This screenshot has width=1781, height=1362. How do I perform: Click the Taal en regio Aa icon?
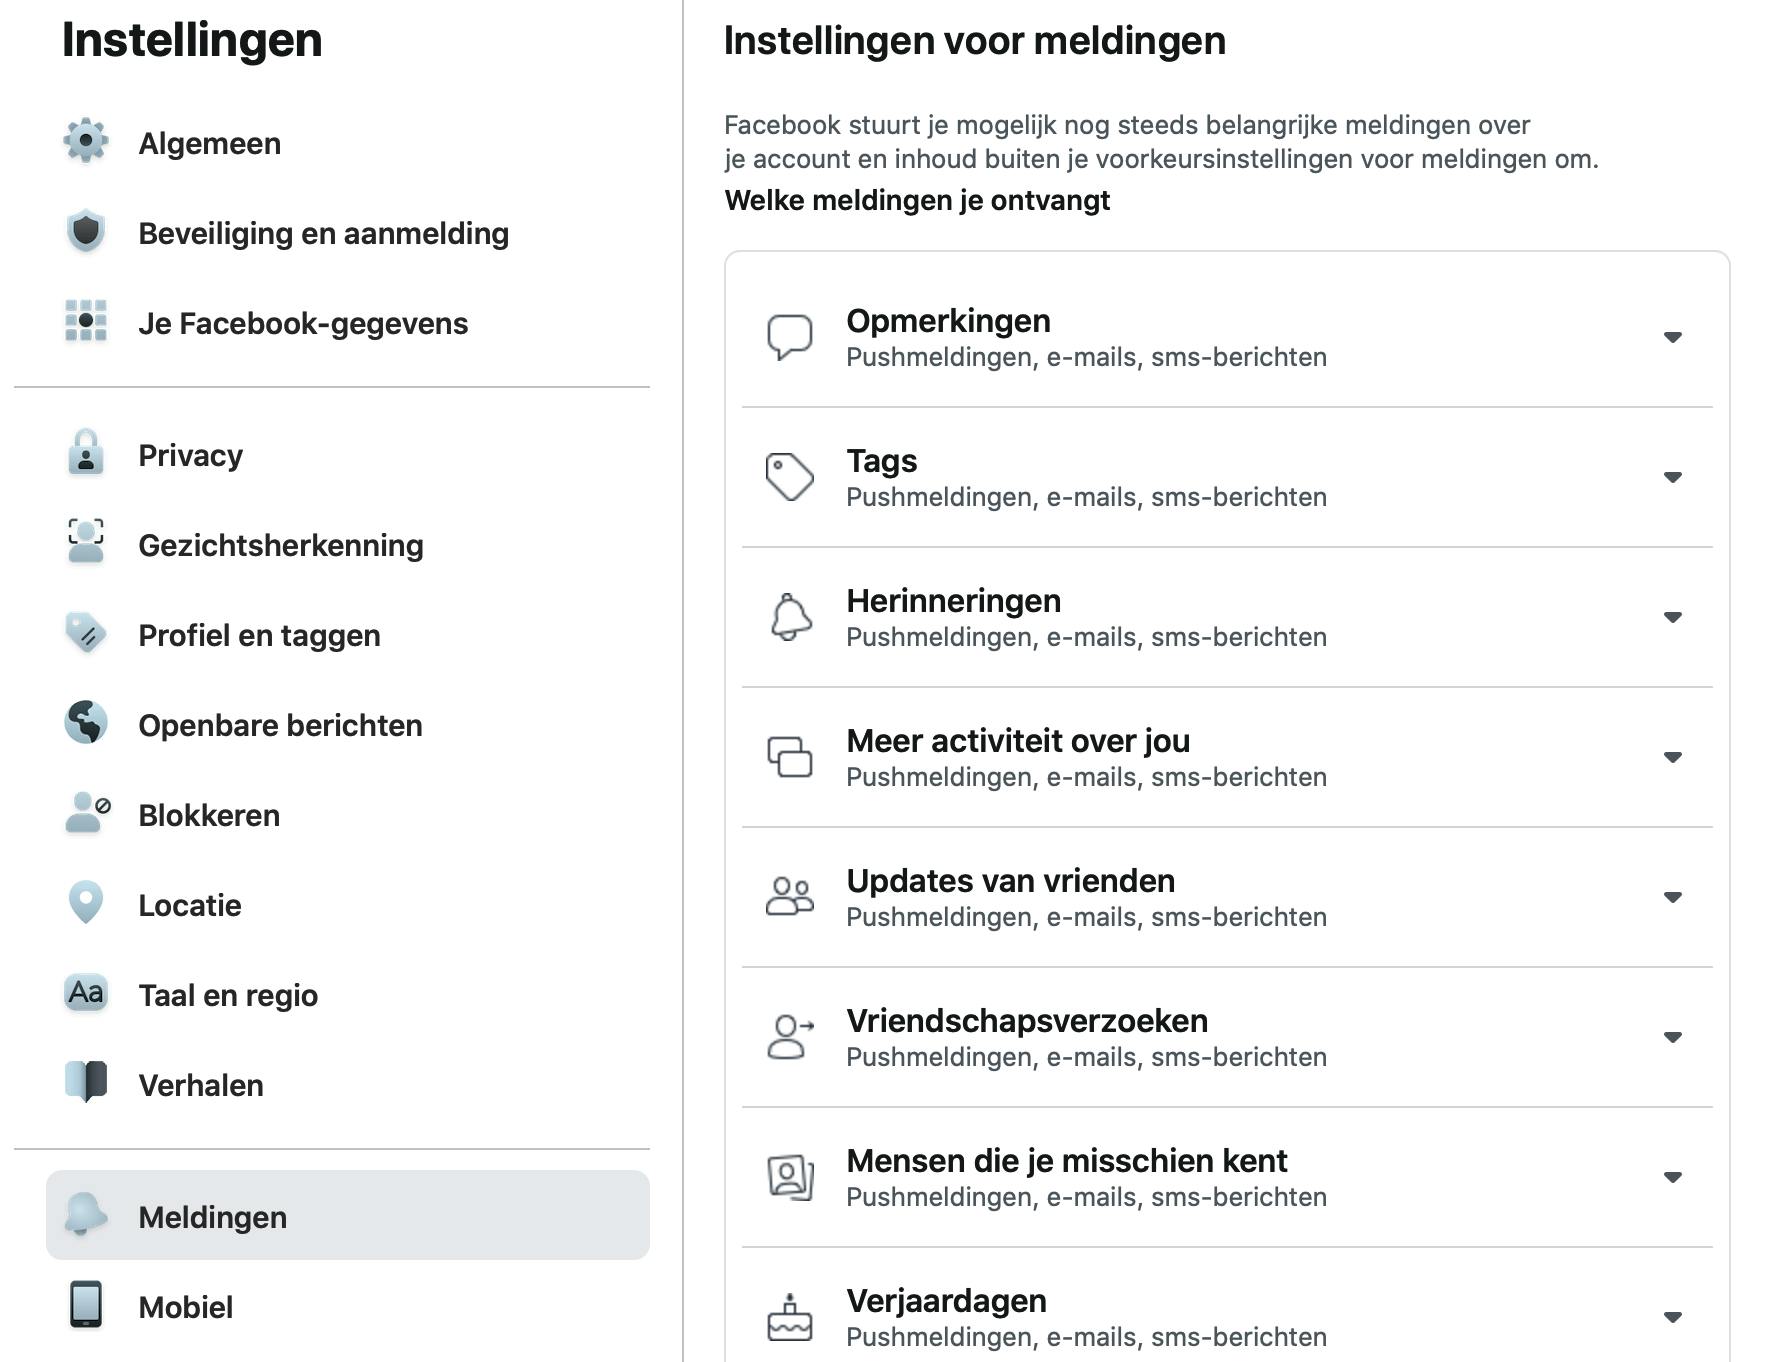tap(86, 993)
